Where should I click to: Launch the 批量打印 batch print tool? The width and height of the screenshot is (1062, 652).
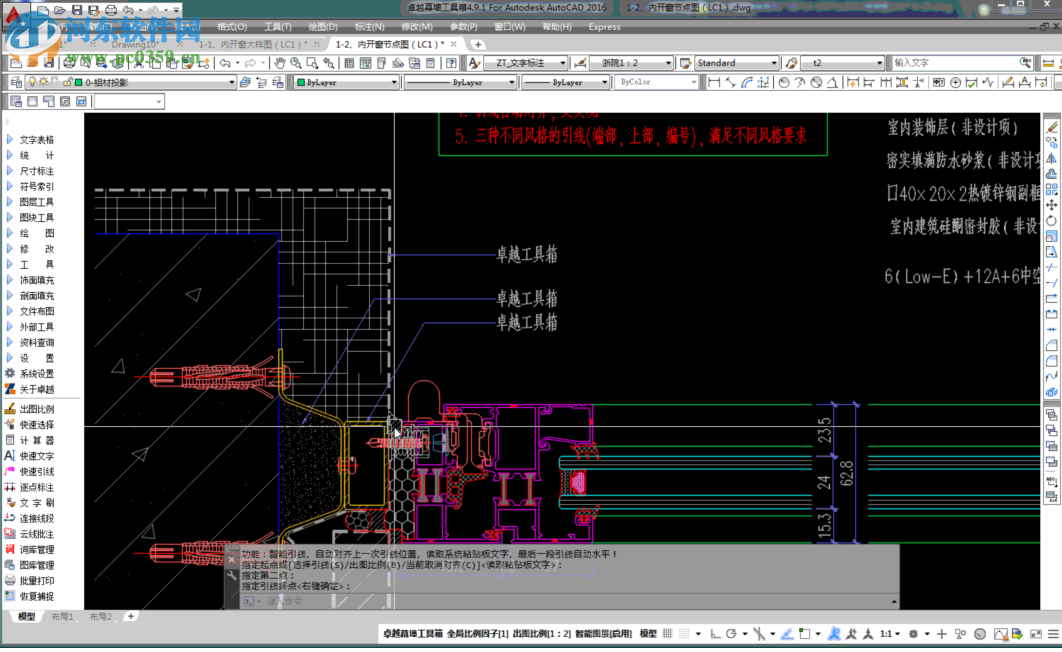[36, 581]
